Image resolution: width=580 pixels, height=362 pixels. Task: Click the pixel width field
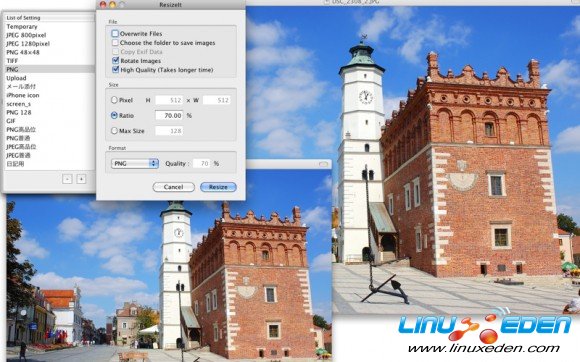coord(217,100)
